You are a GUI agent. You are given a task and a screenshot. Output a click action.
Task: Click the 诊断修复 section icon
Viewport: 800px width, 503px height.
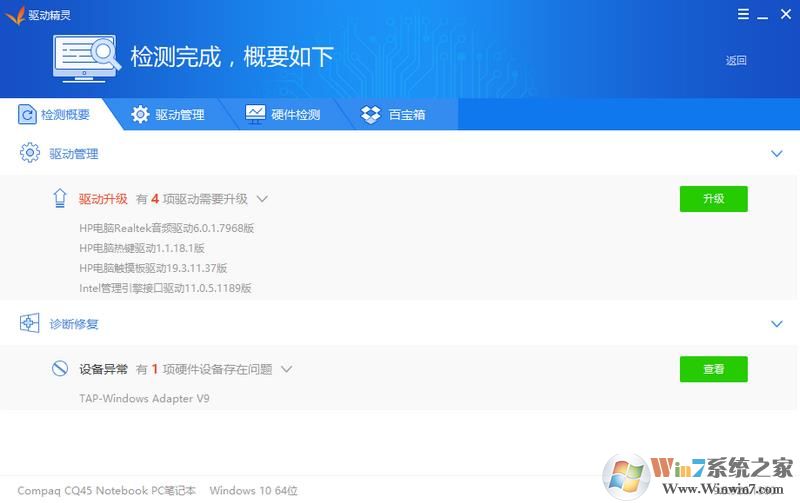[29, 324]
